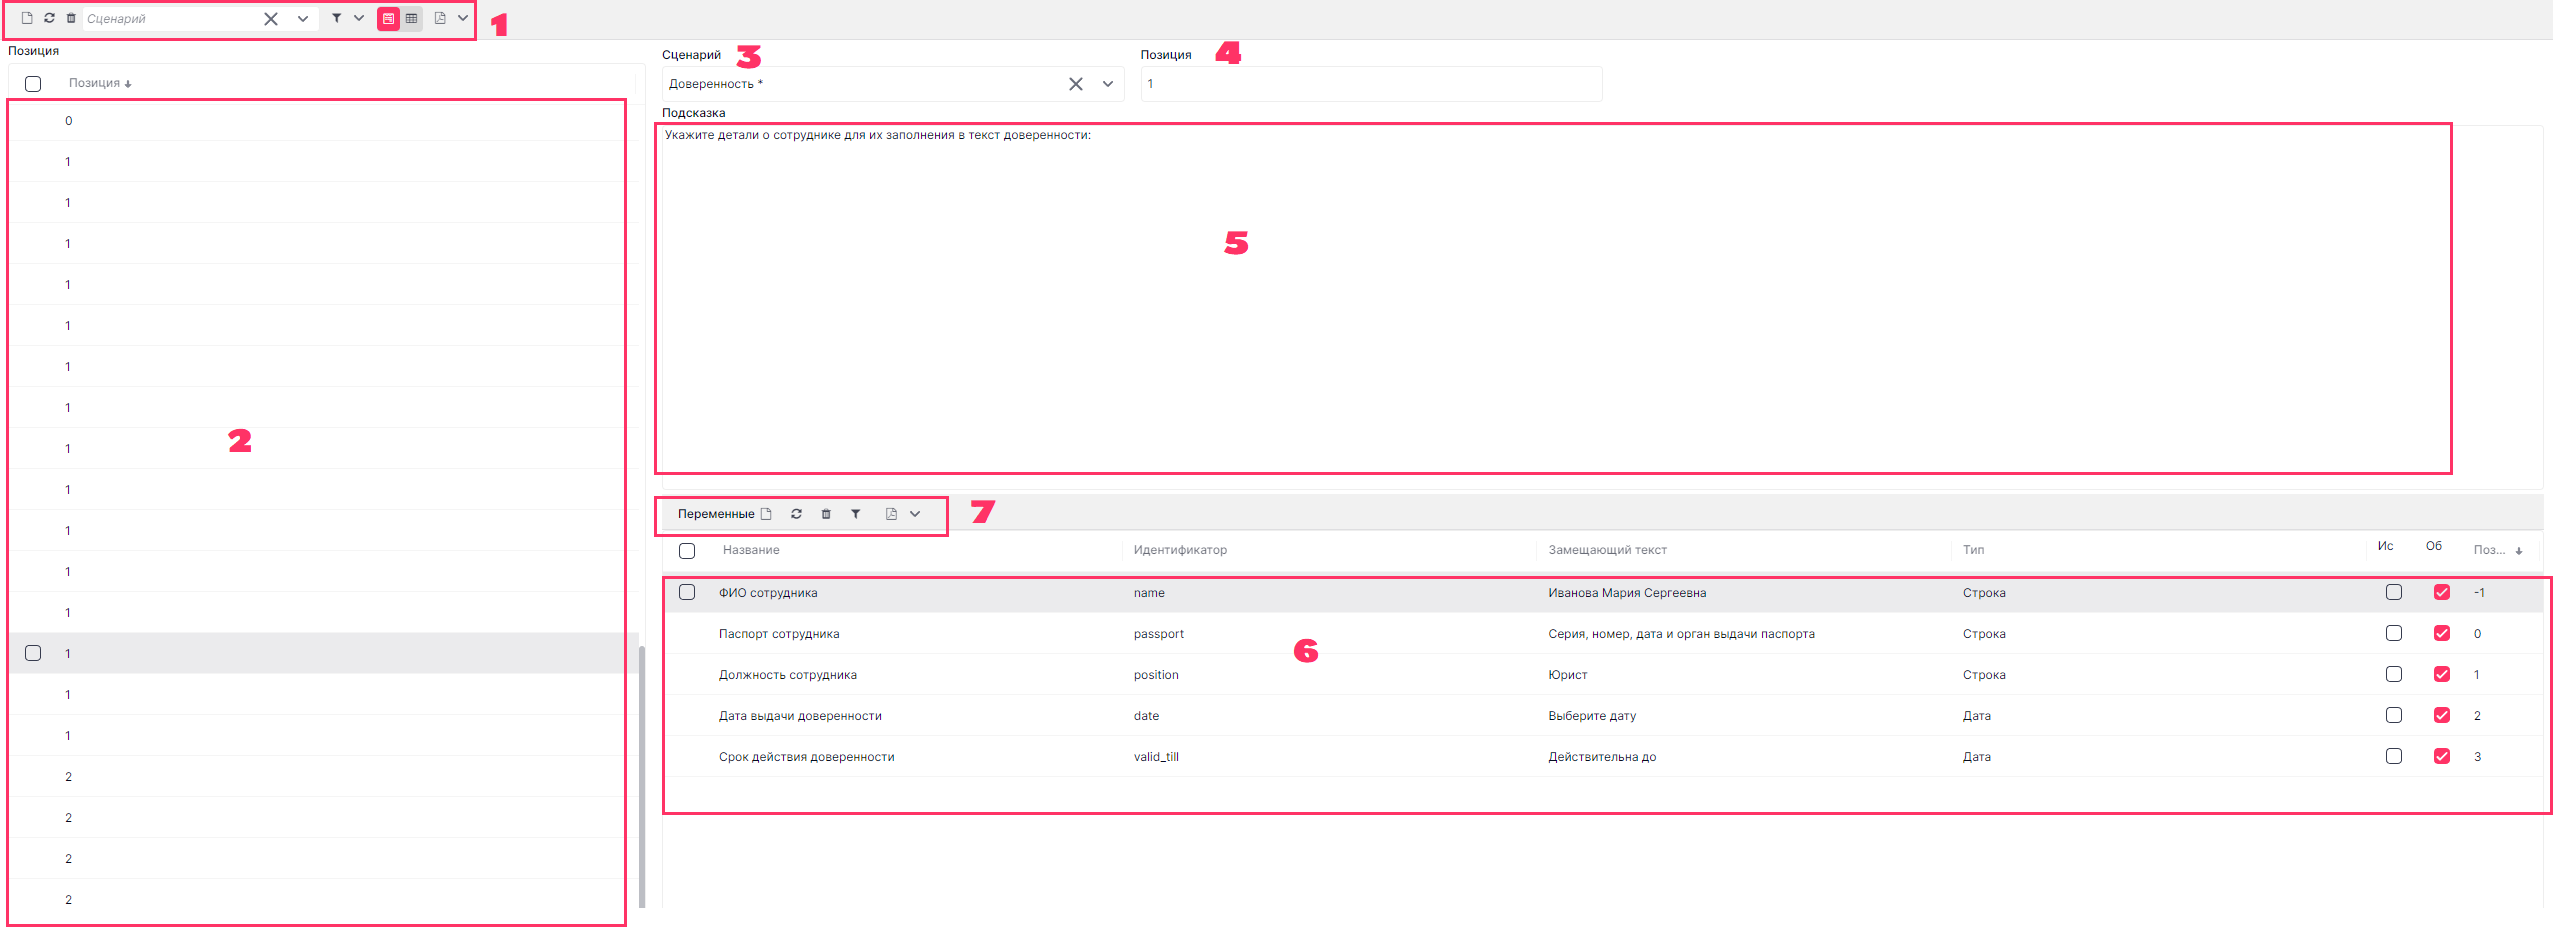Open export options chevron in top toolbar
The image size is (2572, 936).
point(463,18)
